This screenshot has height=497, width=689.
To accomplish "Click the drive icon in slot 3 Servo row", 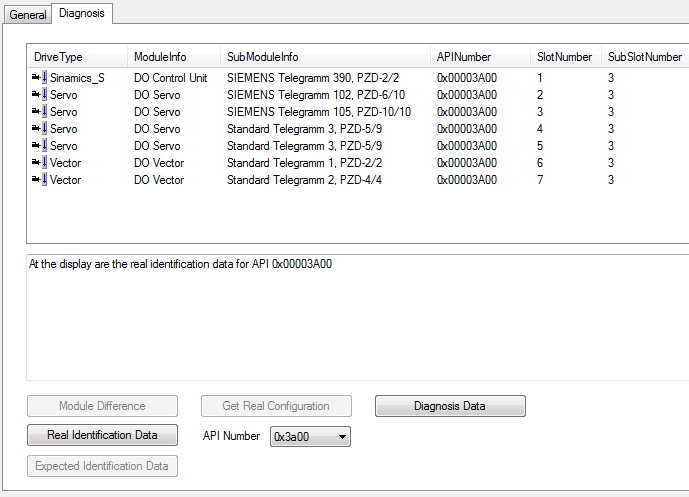I will tap(40, 112).
